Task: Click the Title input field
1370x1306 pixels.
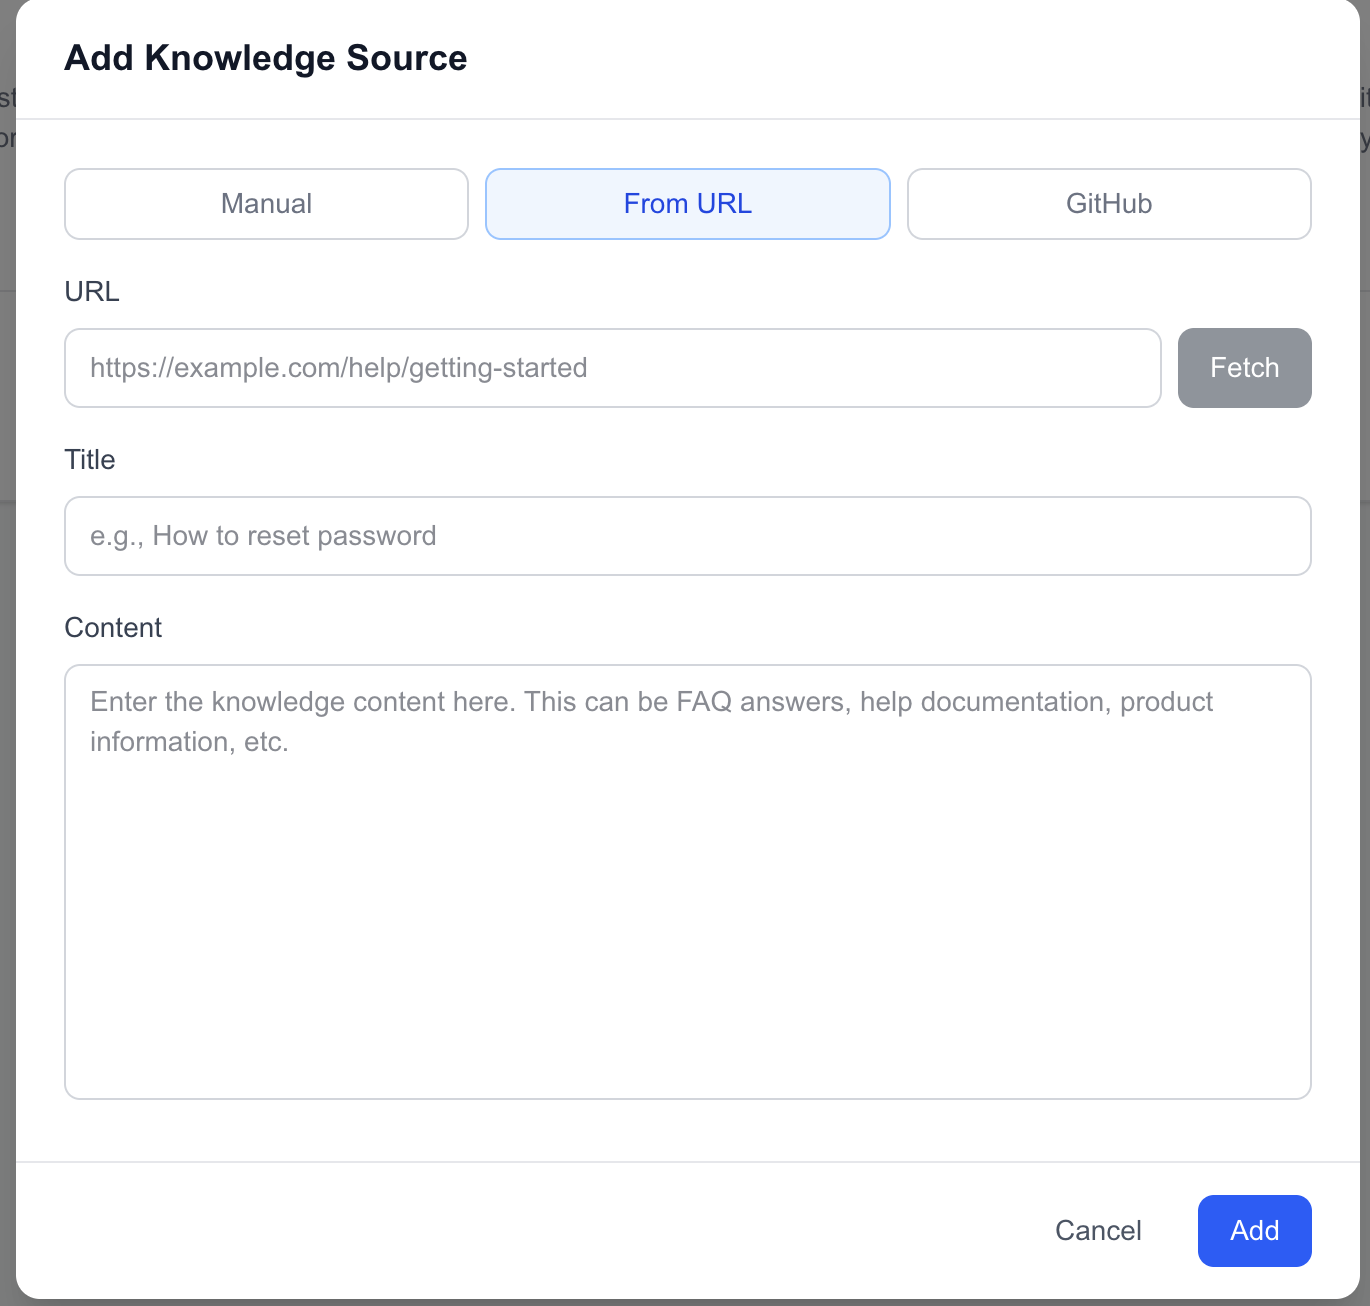Action: [x=688, y=536]
